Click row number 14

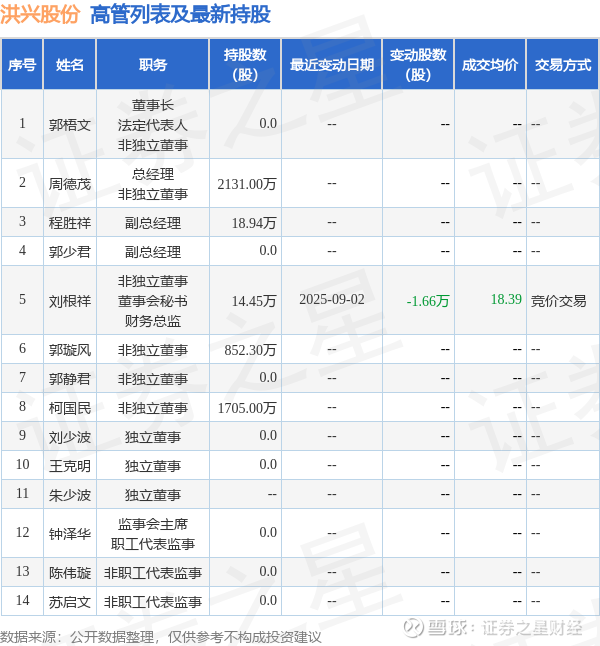(x=22, y=600)
